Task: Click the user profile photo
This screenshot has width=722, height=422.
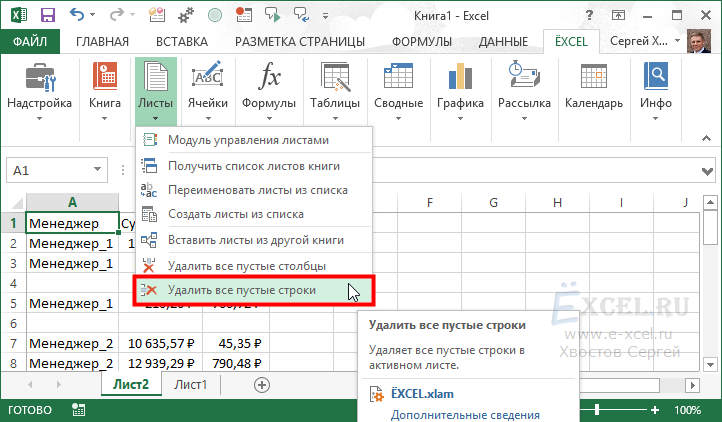Action: 699,41
